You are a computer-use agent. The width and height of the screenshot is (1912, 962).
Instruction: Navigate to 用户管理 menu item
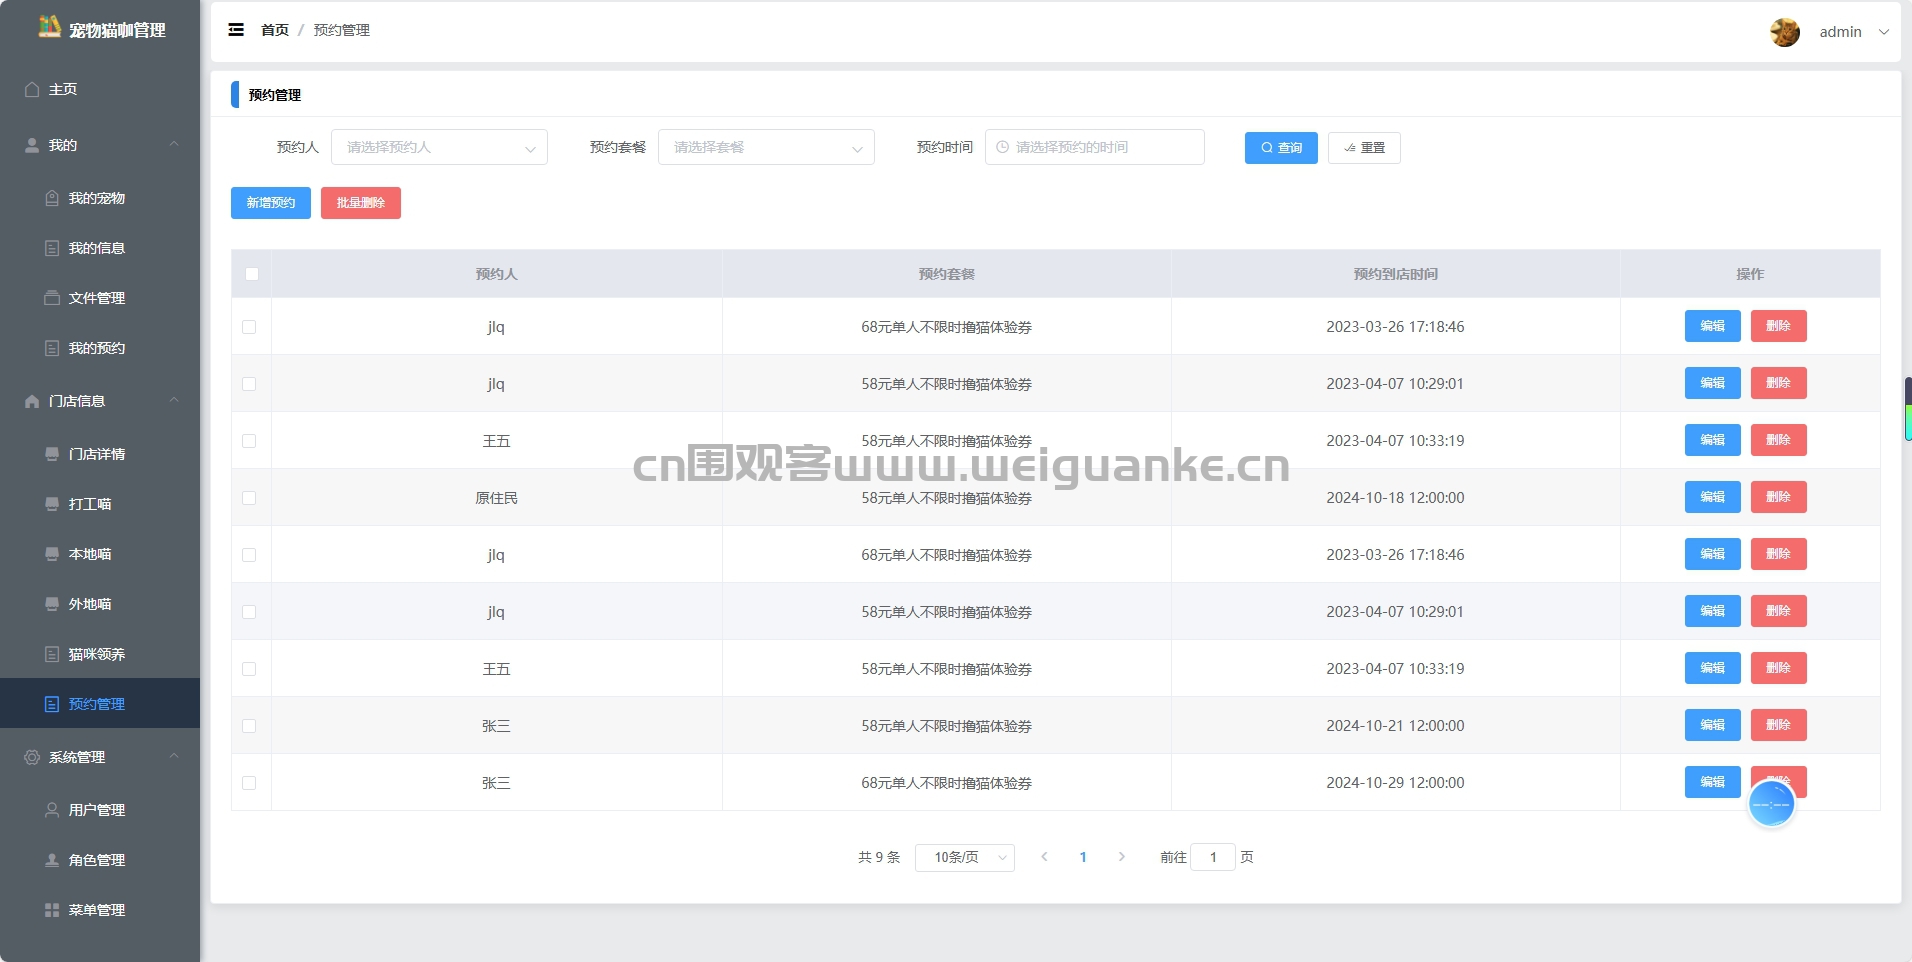click(97, 810)
